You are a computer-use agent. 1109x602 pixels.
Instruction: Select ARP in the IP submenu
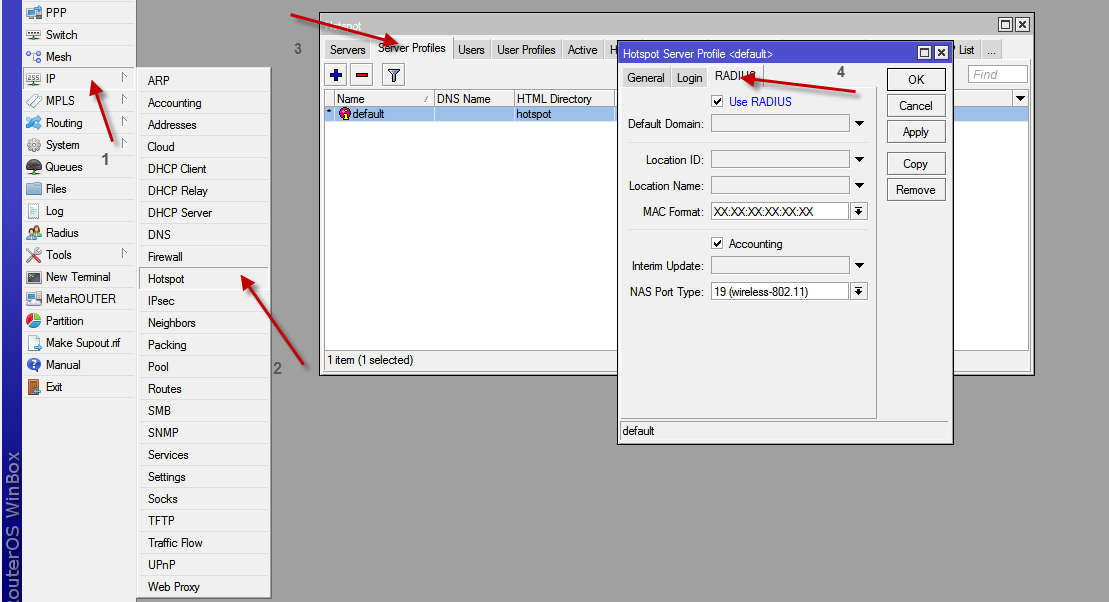coord(204,81)
